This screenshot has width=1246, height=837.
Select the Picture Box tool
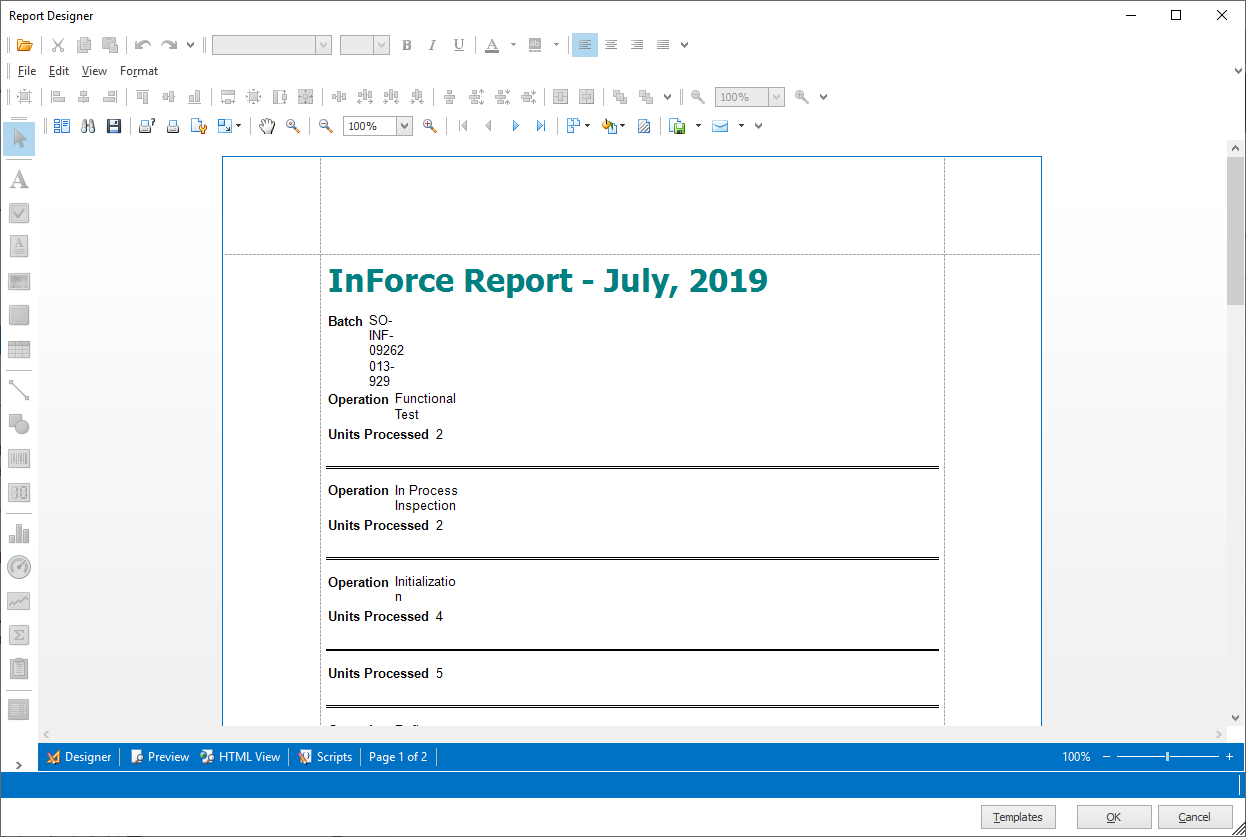pyautogui.click(x=18, y=281)
